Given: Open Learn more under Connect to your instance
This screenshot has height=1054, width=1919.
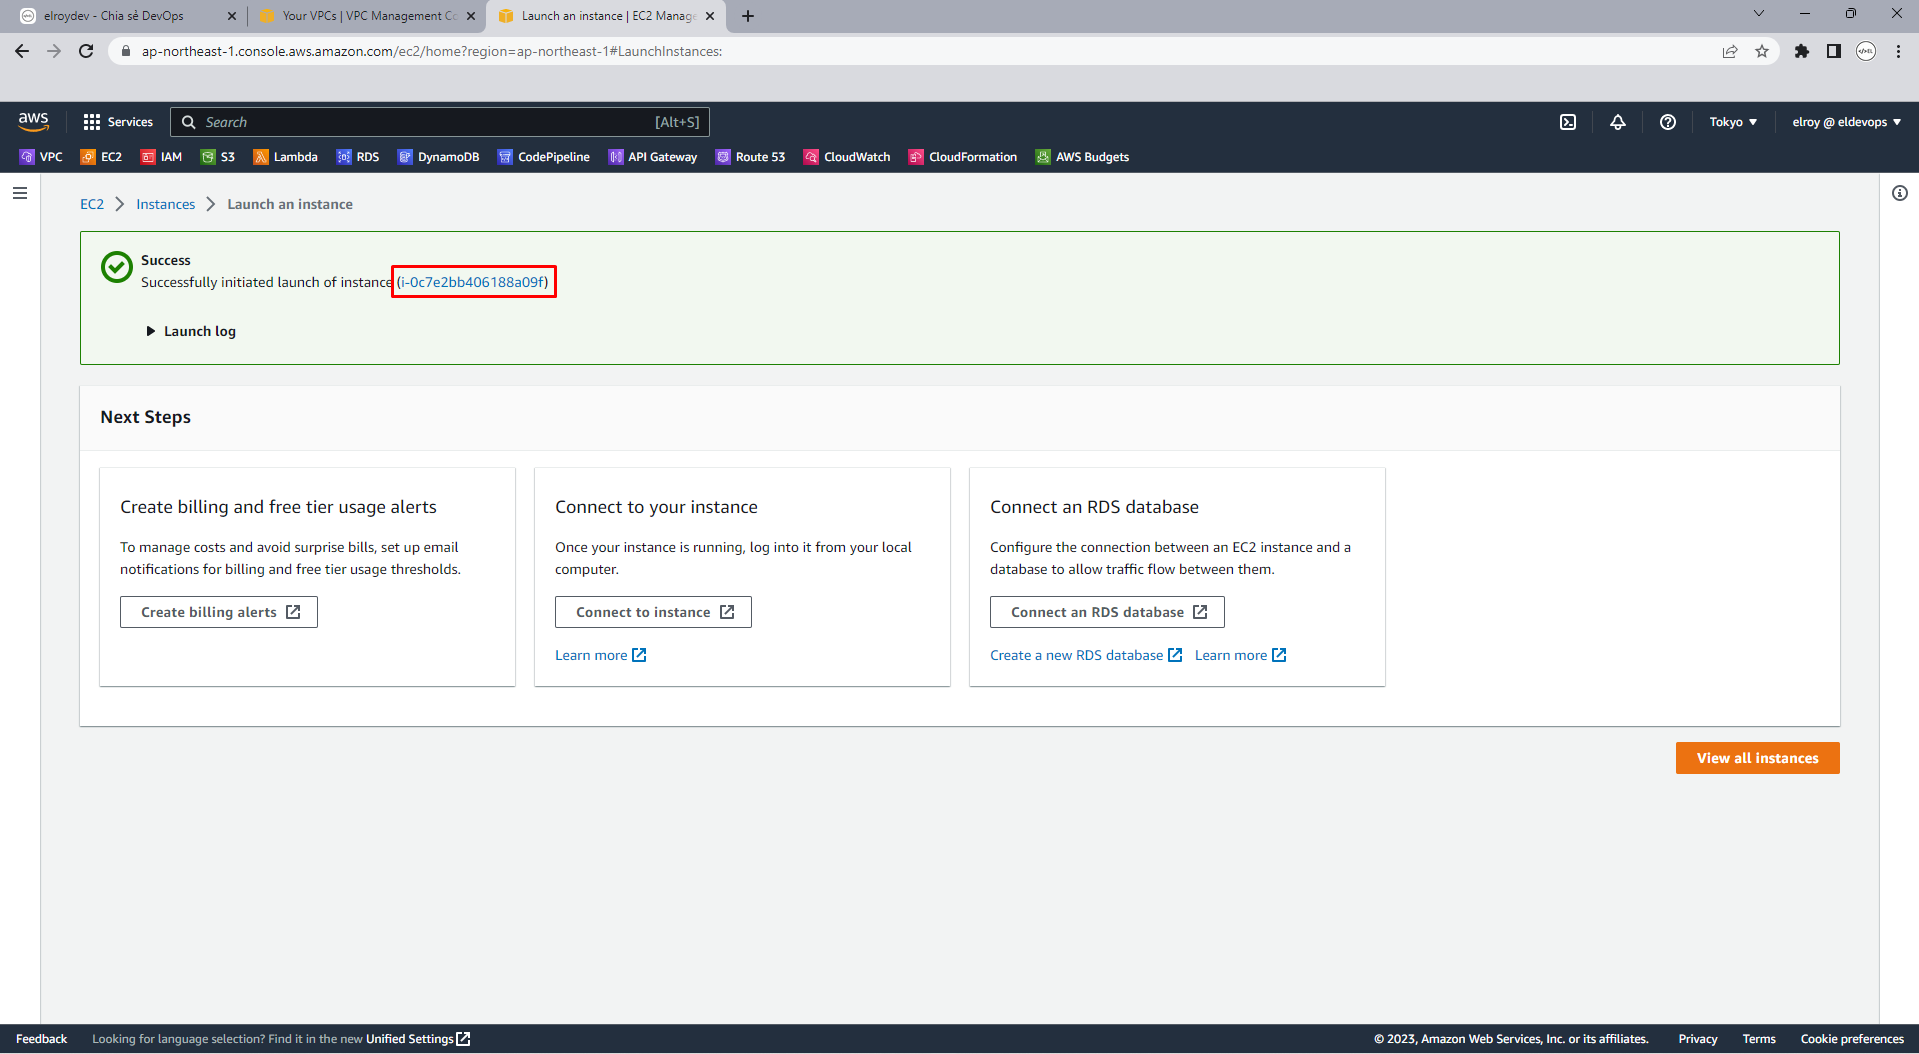Looking at the screenshot, I should (601, 655).
